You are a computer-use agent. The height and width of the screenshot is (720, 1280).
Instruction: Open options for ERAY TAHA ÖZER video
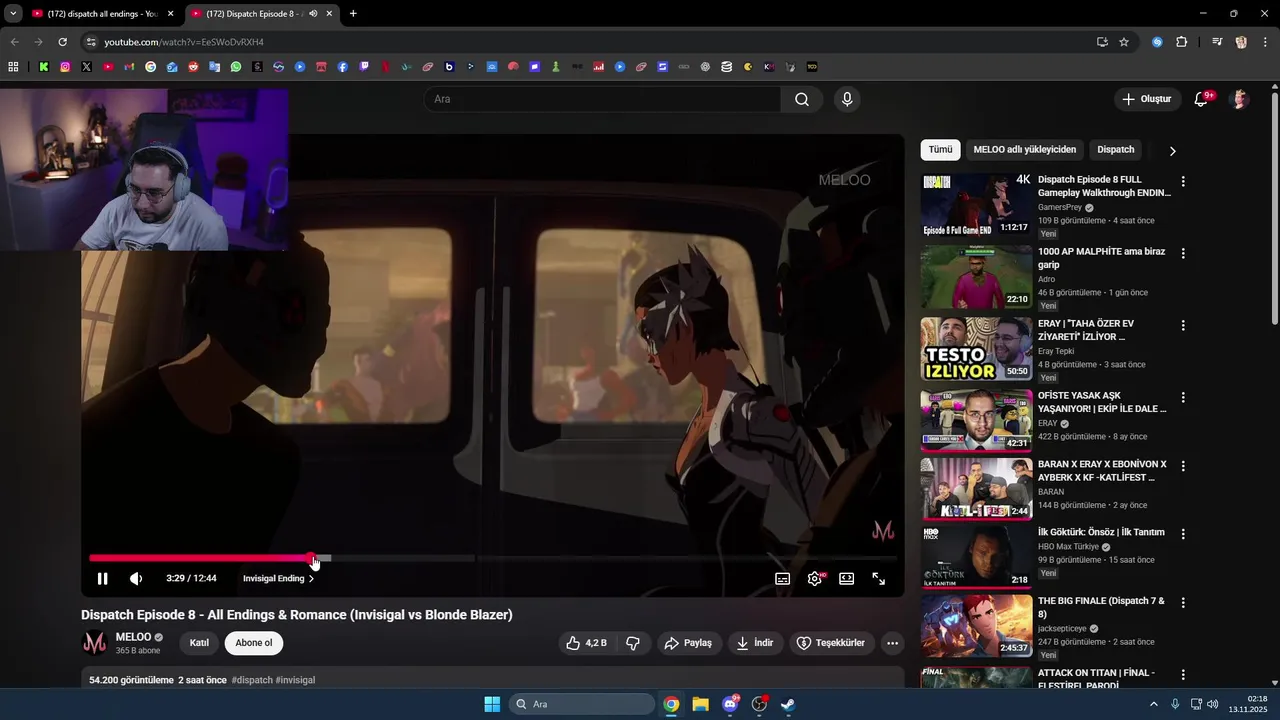coord(1183,326)
